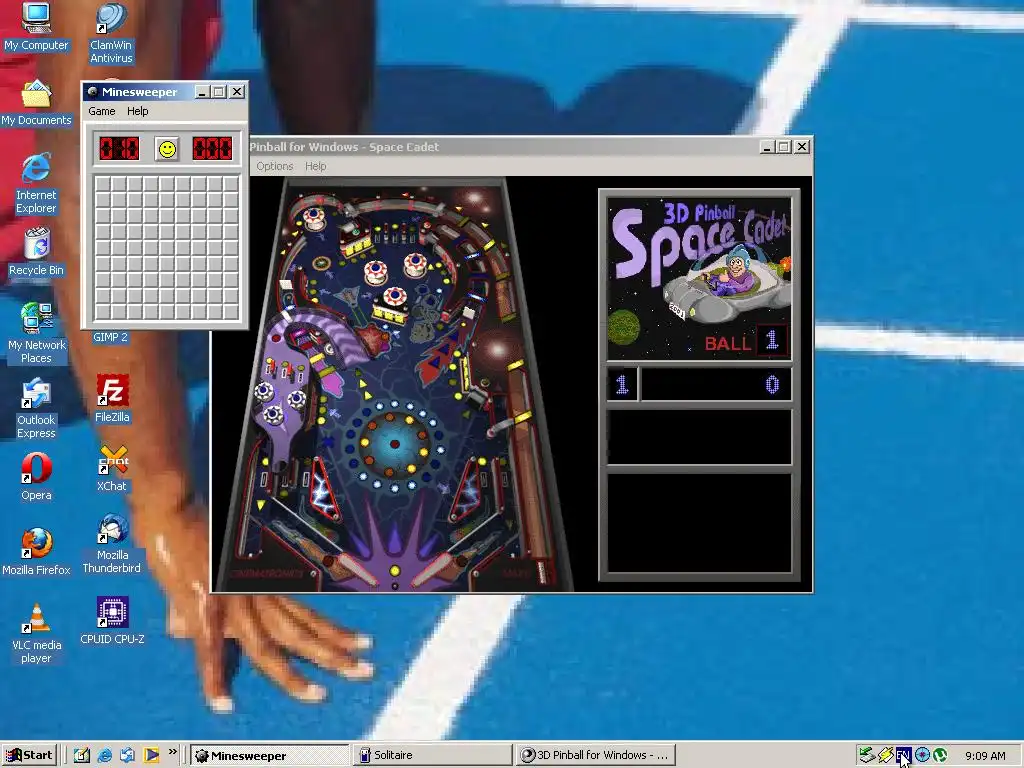1024x768 pixels.
Task: Select the Mozilla Thunderbird shortcut
Action: pyautogui.click(x=112, y=543)
